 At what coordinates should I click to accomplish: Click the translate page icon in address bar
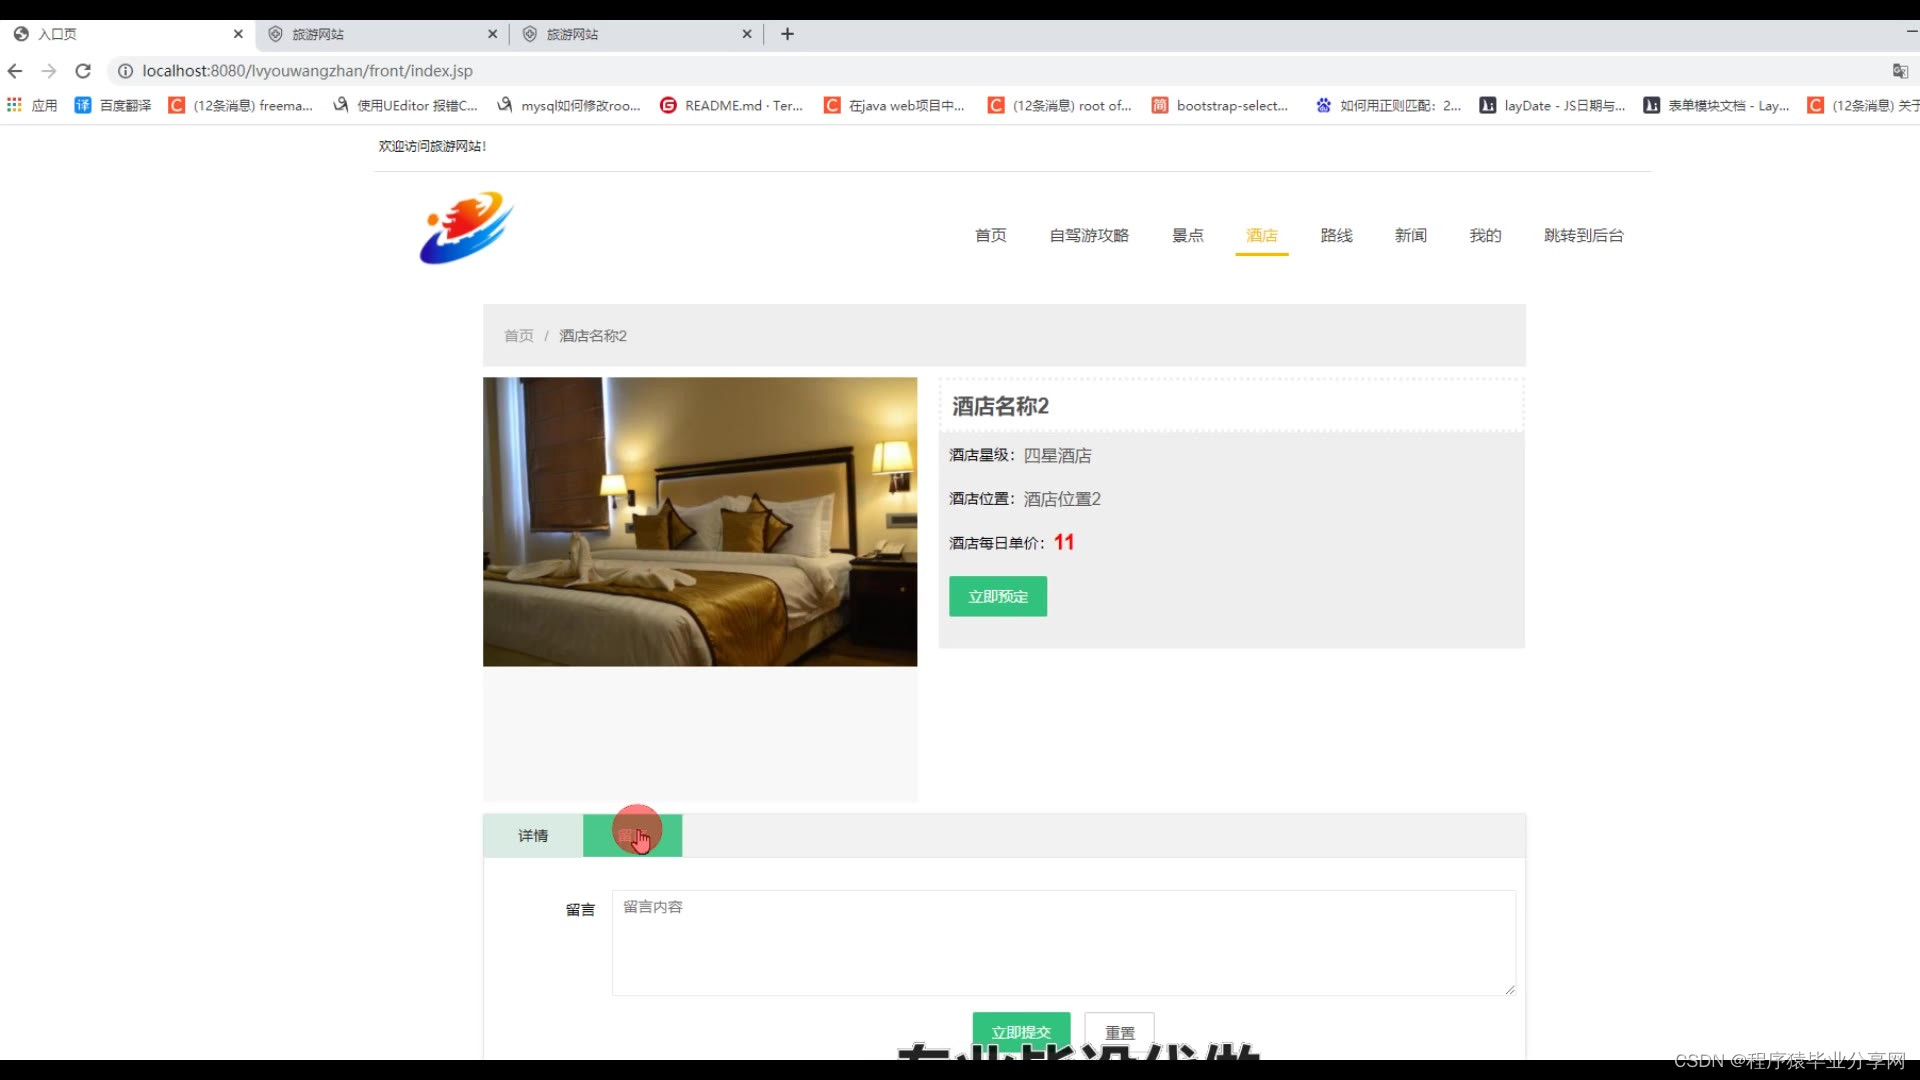1899,71
